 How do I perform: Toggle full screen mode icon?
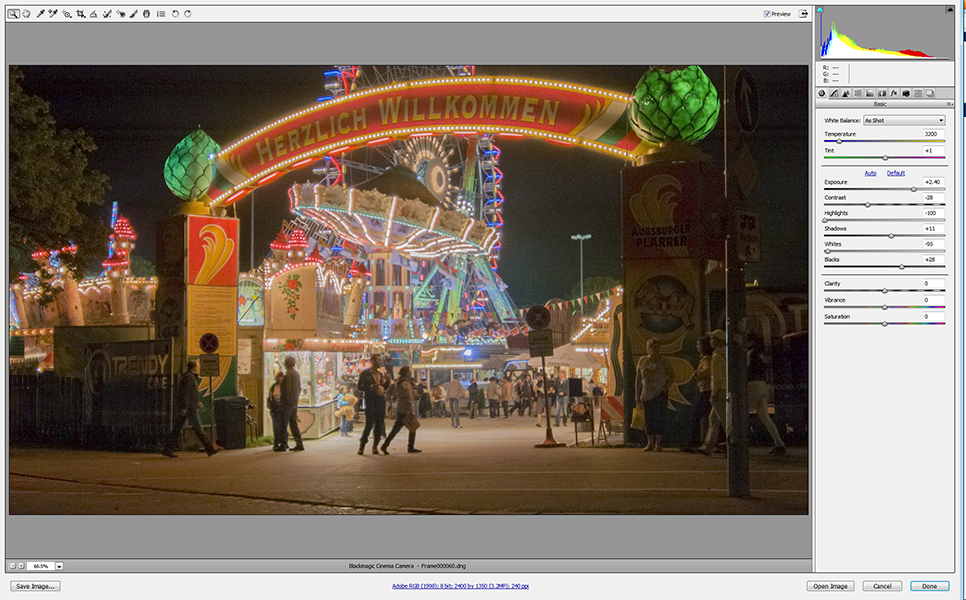click(803, 14)
